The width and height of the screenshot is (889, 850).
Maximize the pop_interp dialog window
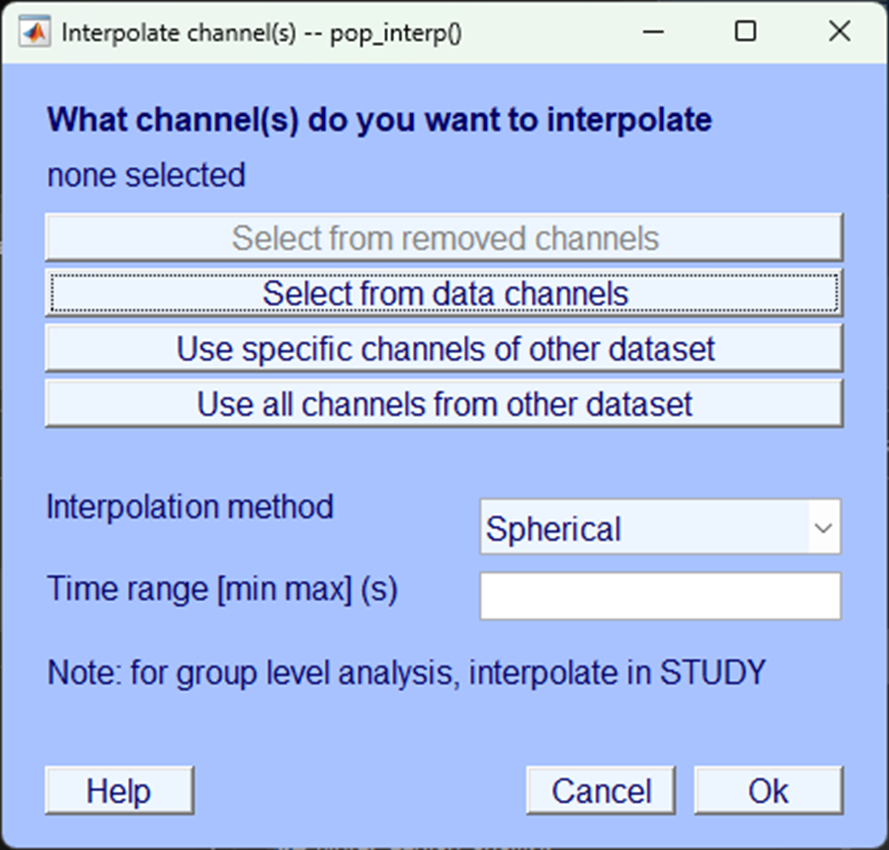pos(745,31)
